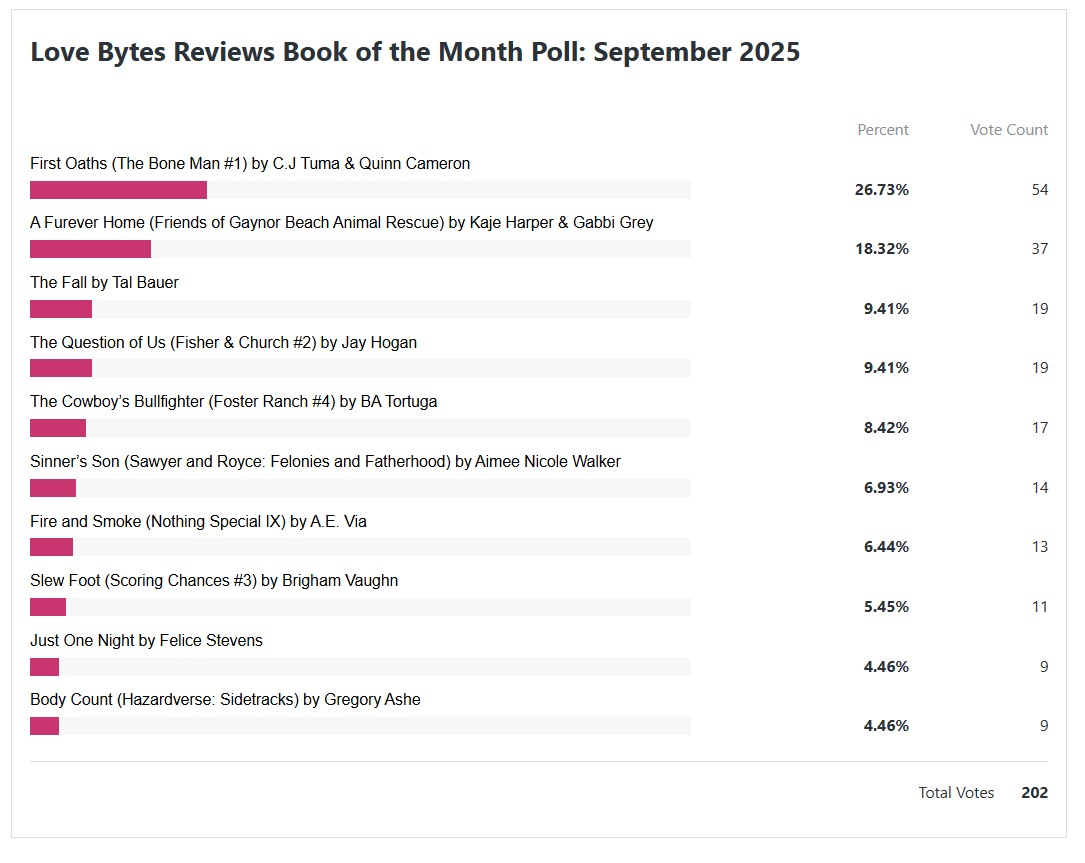
Task: Click the 18.32% percentage value
Action: click(x=881, y=249)
